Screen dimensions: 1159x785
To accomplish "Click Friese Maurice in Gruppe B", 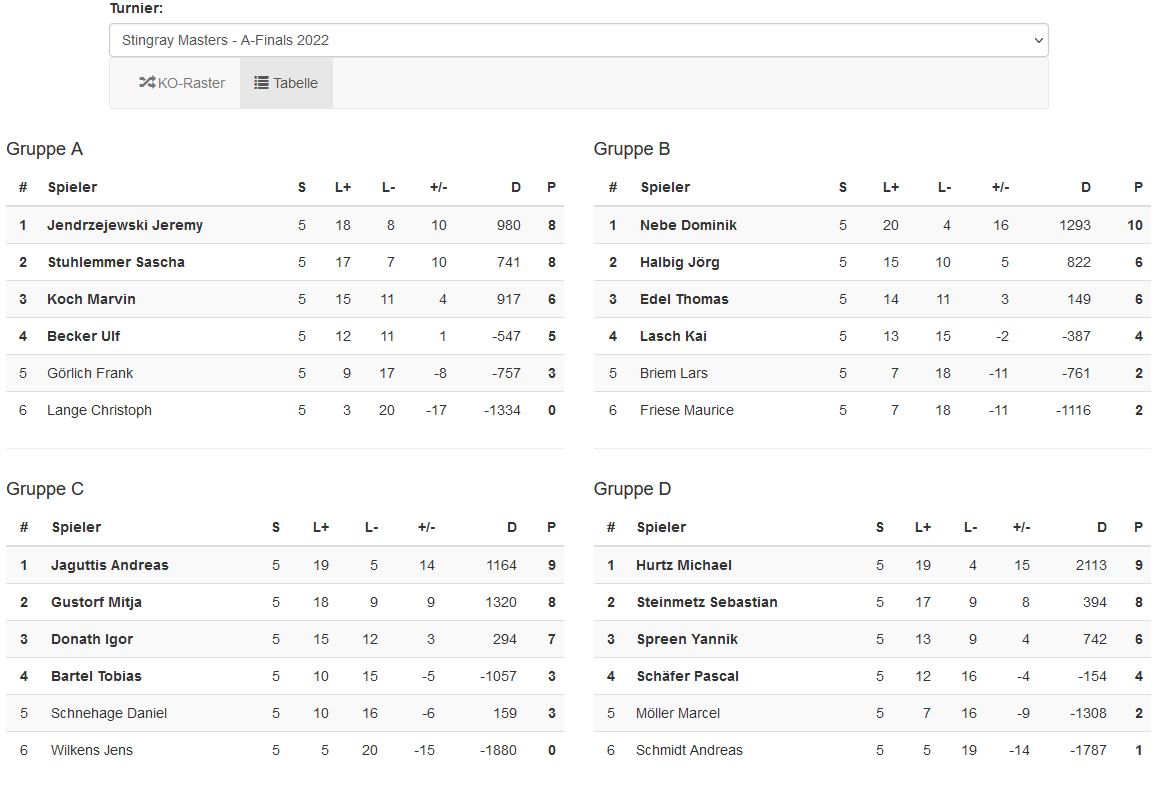I will (x=687, y=410).
